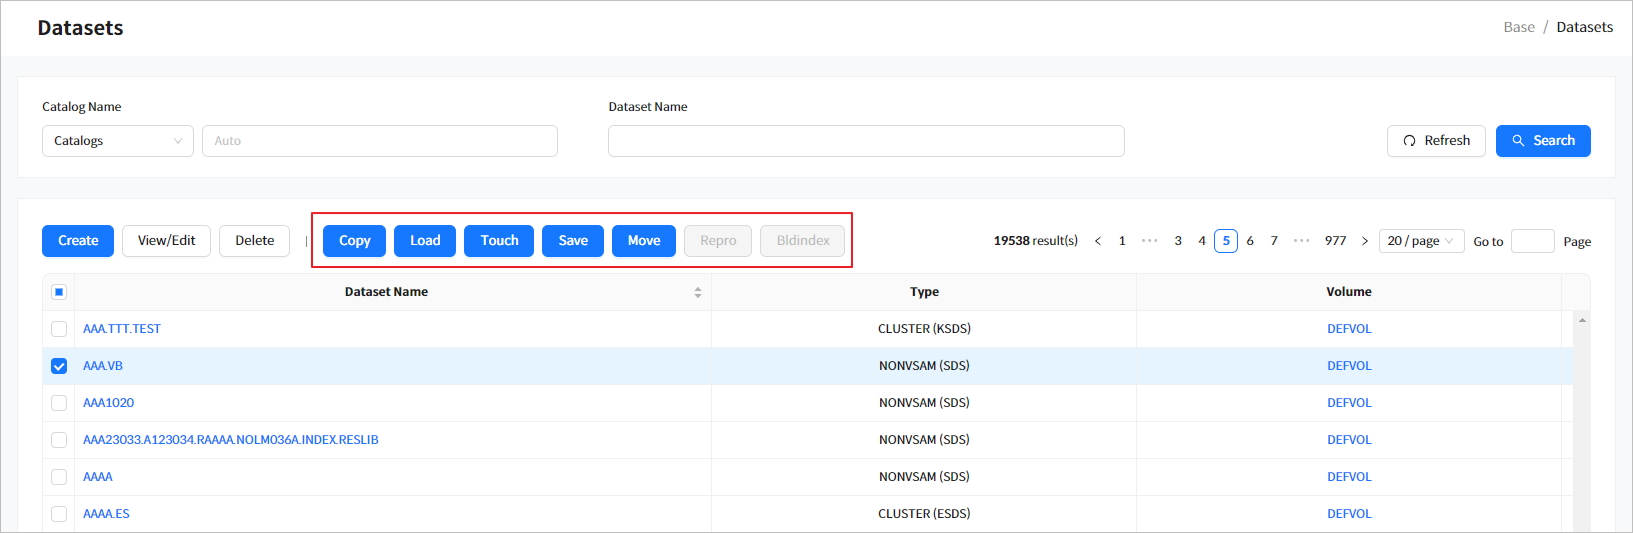Viewport: 1633px width, 533px height.
Task: Go to the next page arrow
Action: click(x=1365, y=241)
